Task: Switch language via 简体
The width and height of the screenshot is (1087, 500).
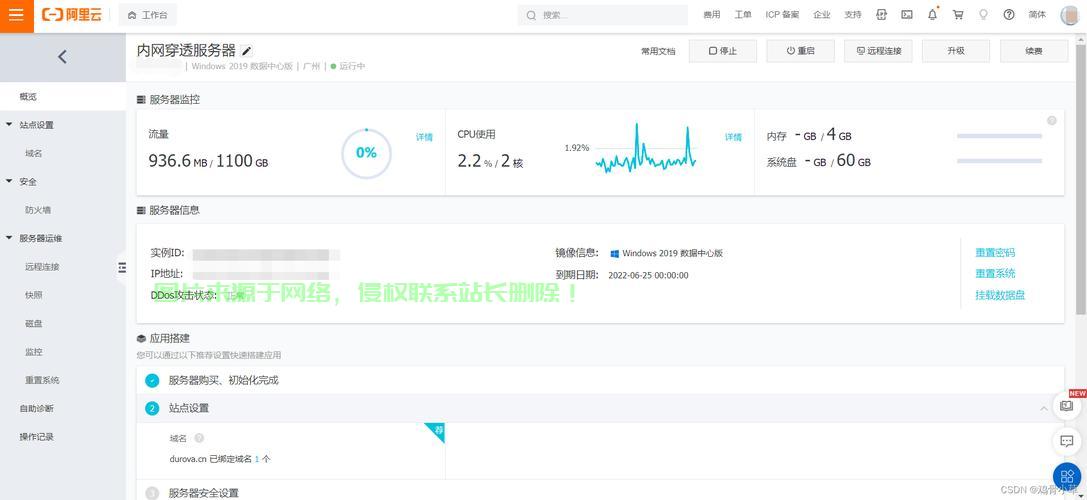Action: tap(1037, 15)
